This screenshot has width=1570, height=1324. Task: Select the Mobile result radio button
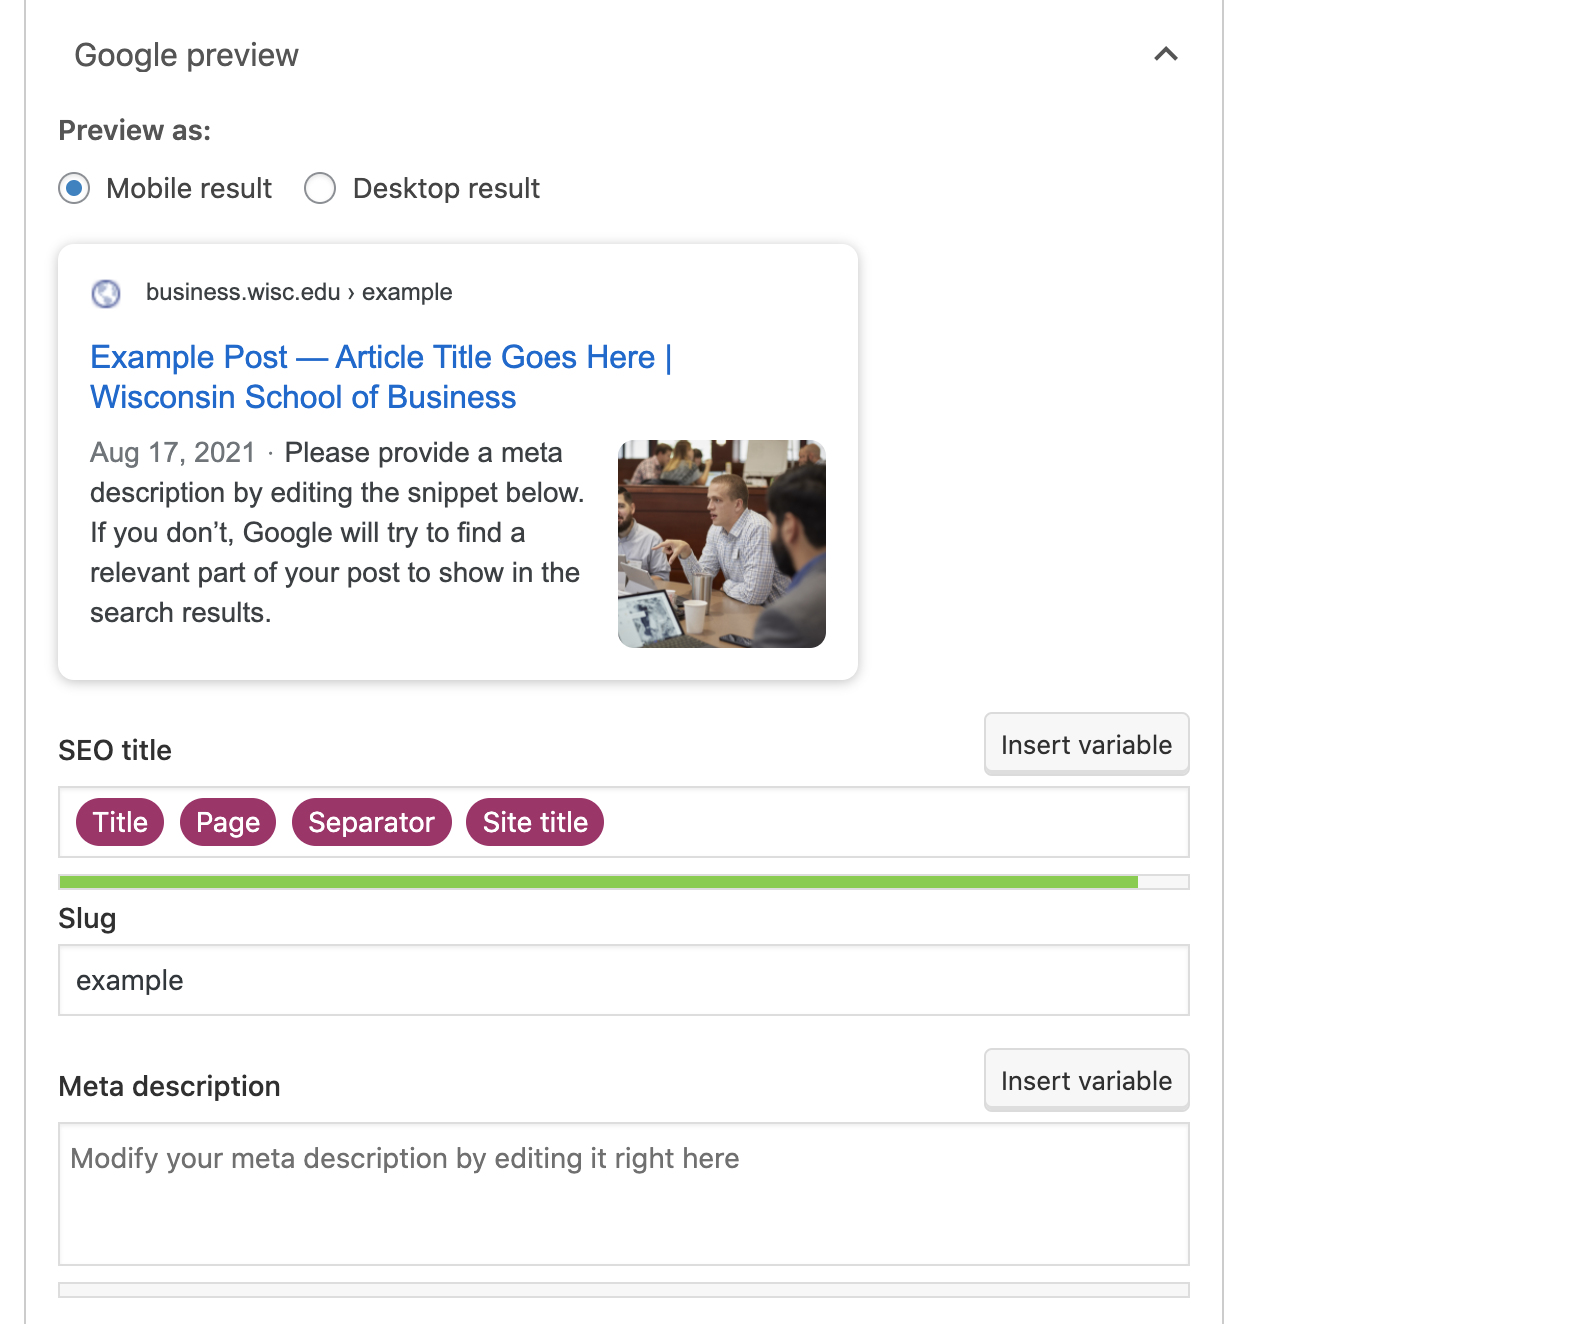click(74, 188)
